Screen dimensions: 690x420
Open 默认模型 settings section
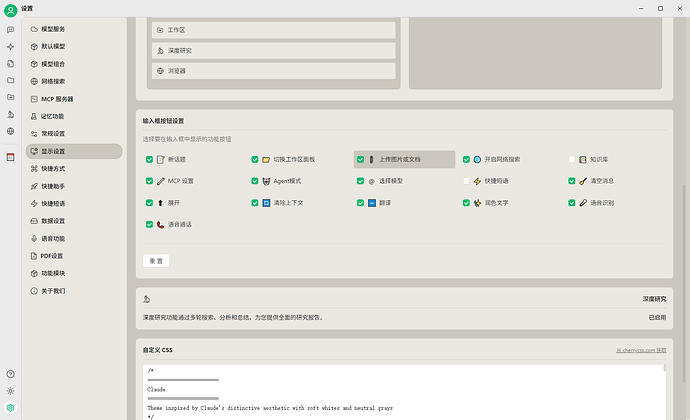(73, 46)
